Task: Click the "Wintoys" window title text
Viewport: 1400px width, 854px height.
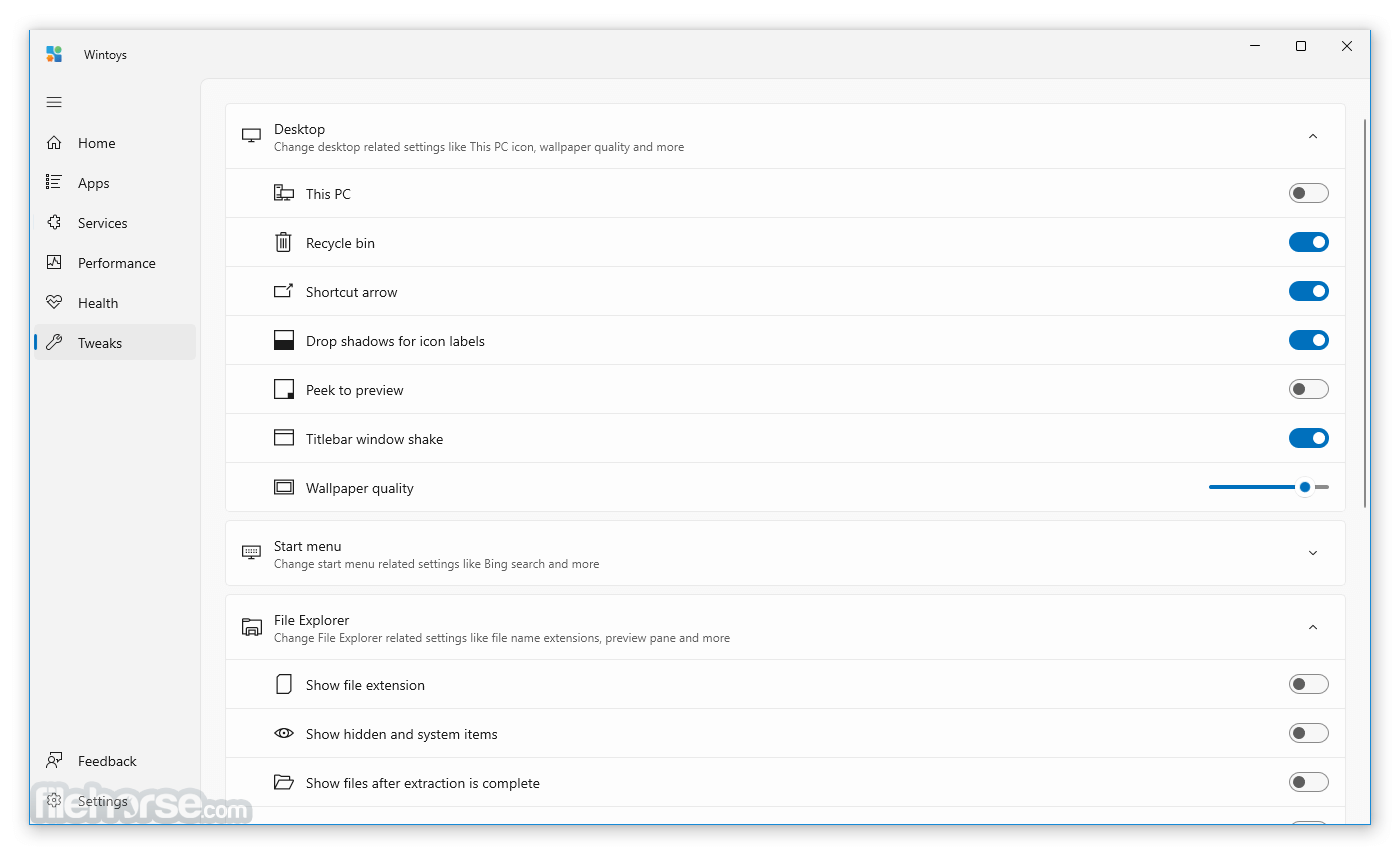Action: pos(105,55)
